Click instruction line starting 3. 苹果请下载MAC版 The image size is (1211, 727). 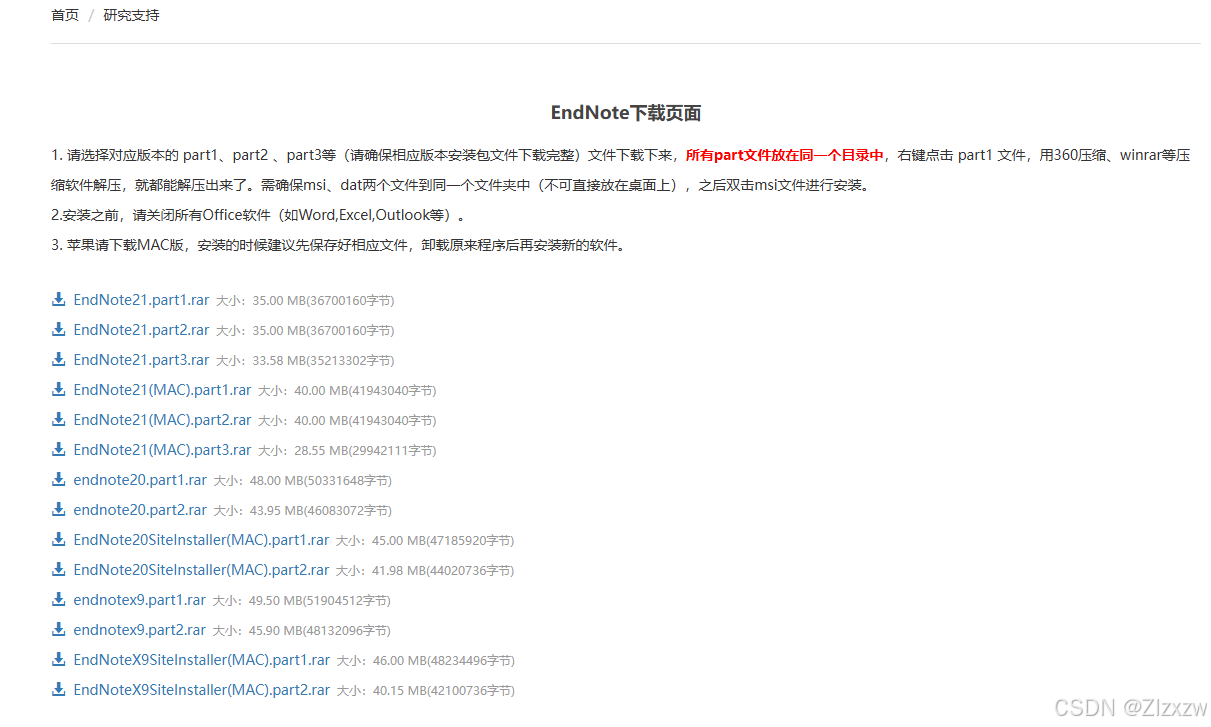click(338, 245)
